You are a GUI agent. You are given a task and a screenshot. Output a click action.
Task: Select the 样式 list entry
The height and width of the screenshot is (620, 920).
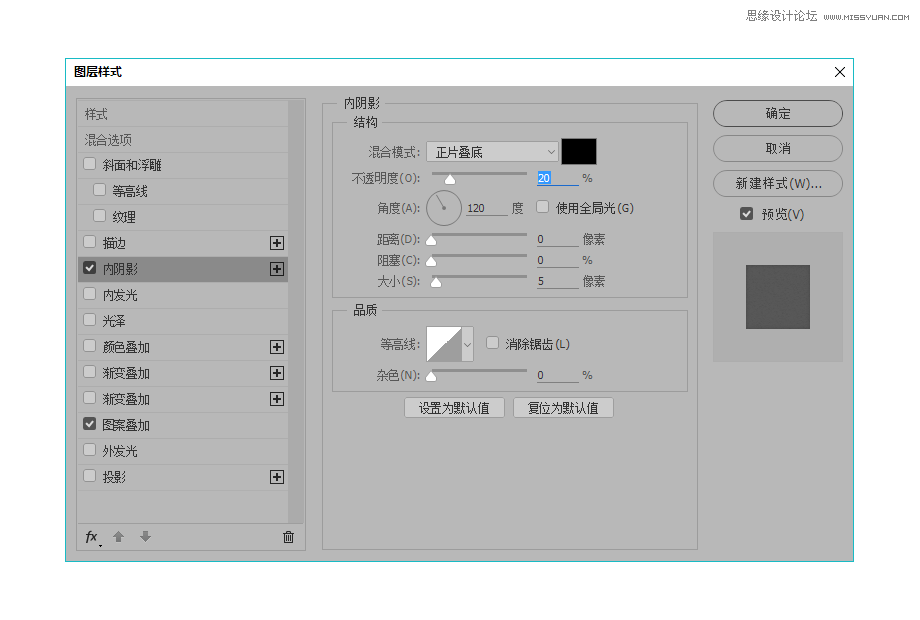(x=182, y=114)
